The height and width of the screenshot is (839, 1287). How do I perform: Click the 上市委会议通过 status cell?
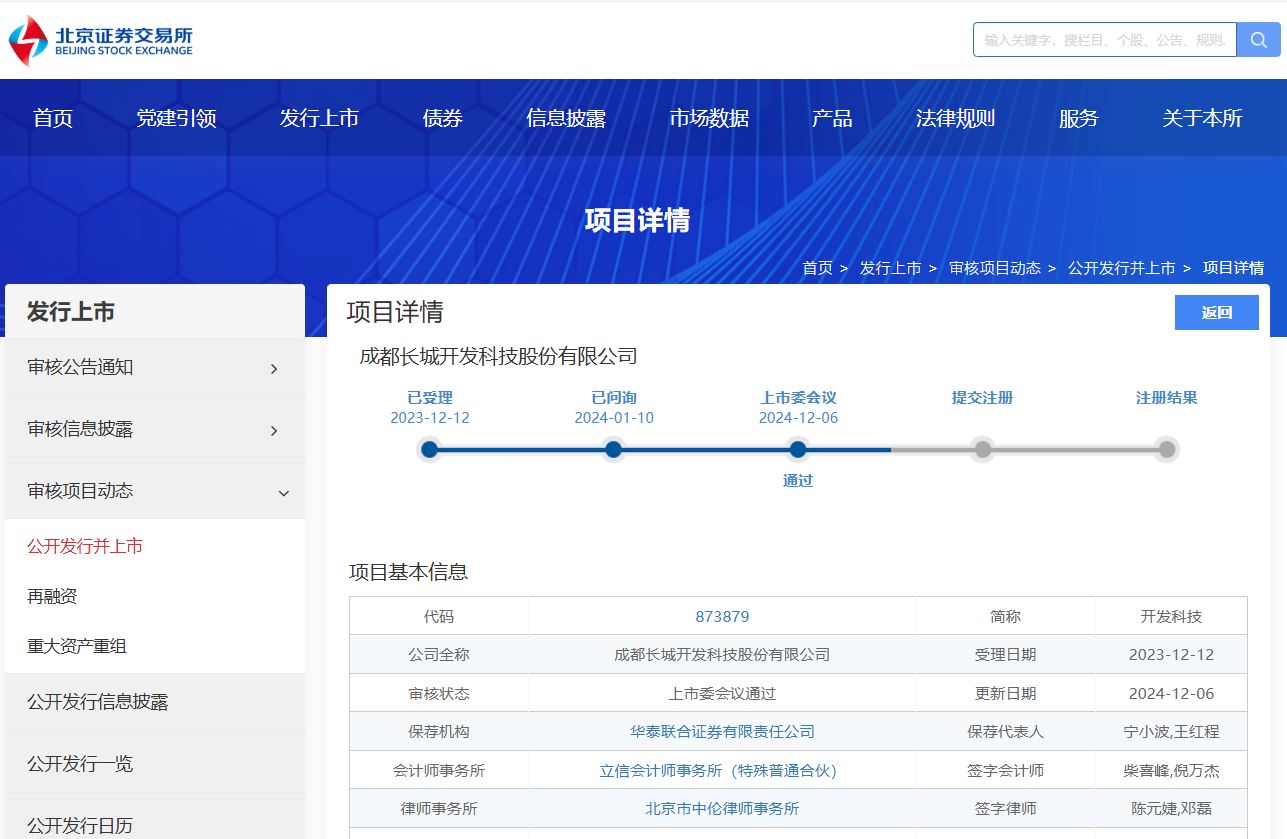(x=722, y=693)
